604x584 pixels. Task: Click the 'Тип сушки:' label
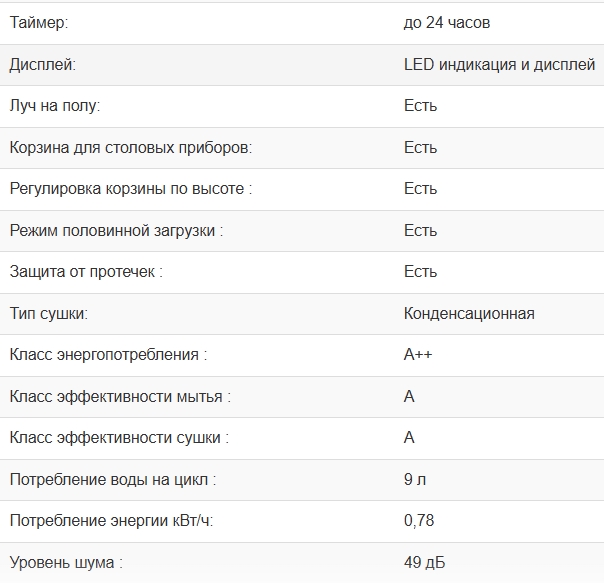(x=49, y=313)
